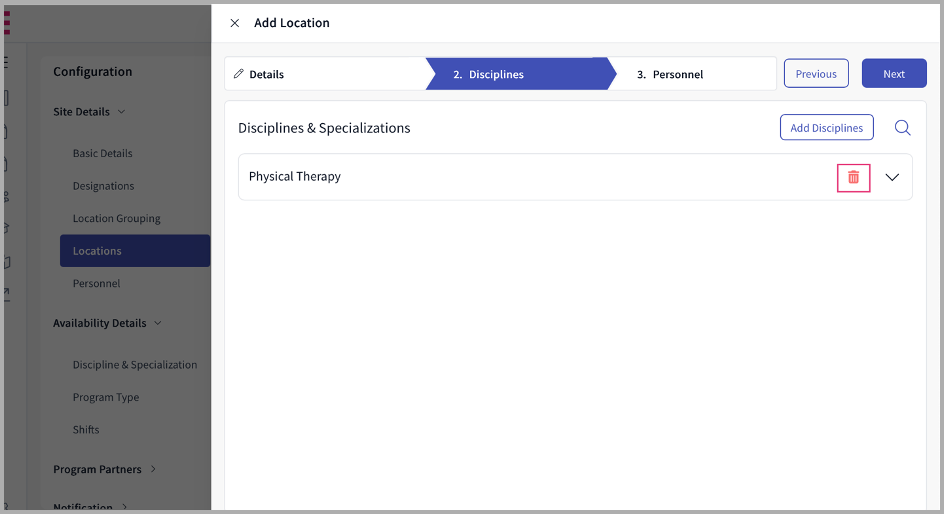Collapse the Site Details section

pyautogui.click(x=122, y=112)
